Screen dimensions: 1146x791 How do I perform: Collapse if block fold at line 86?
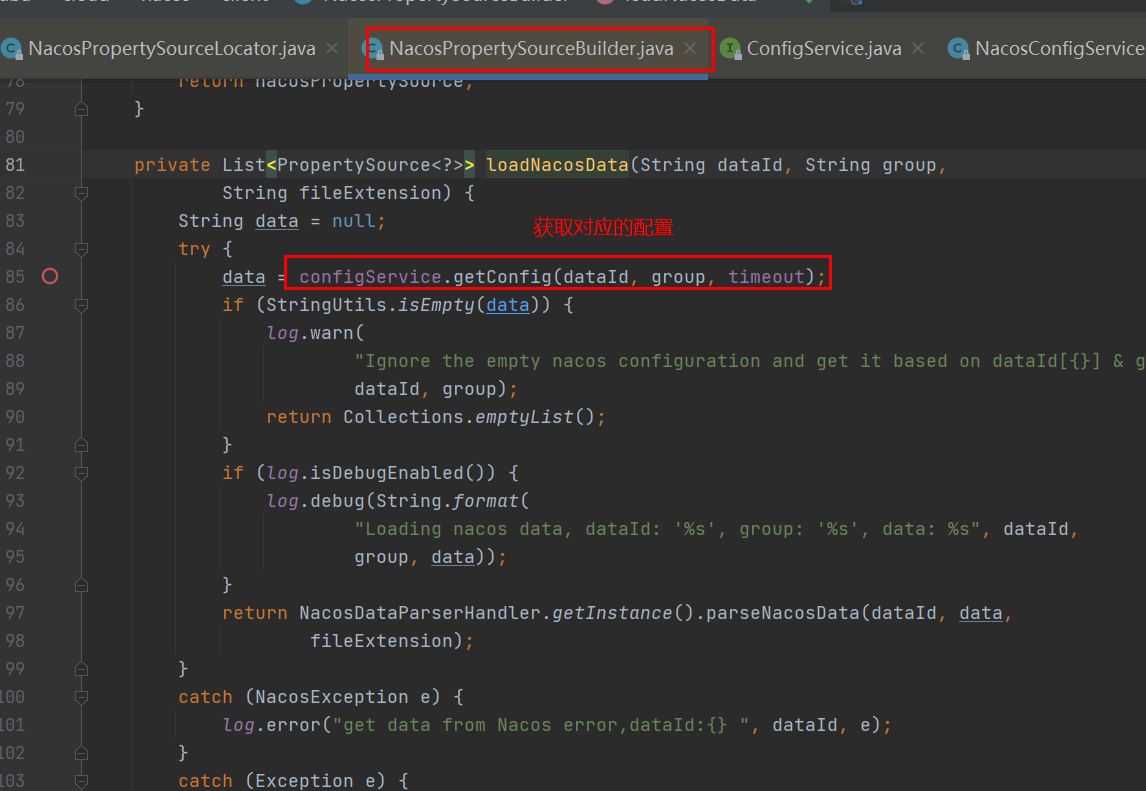coord(81,305)
